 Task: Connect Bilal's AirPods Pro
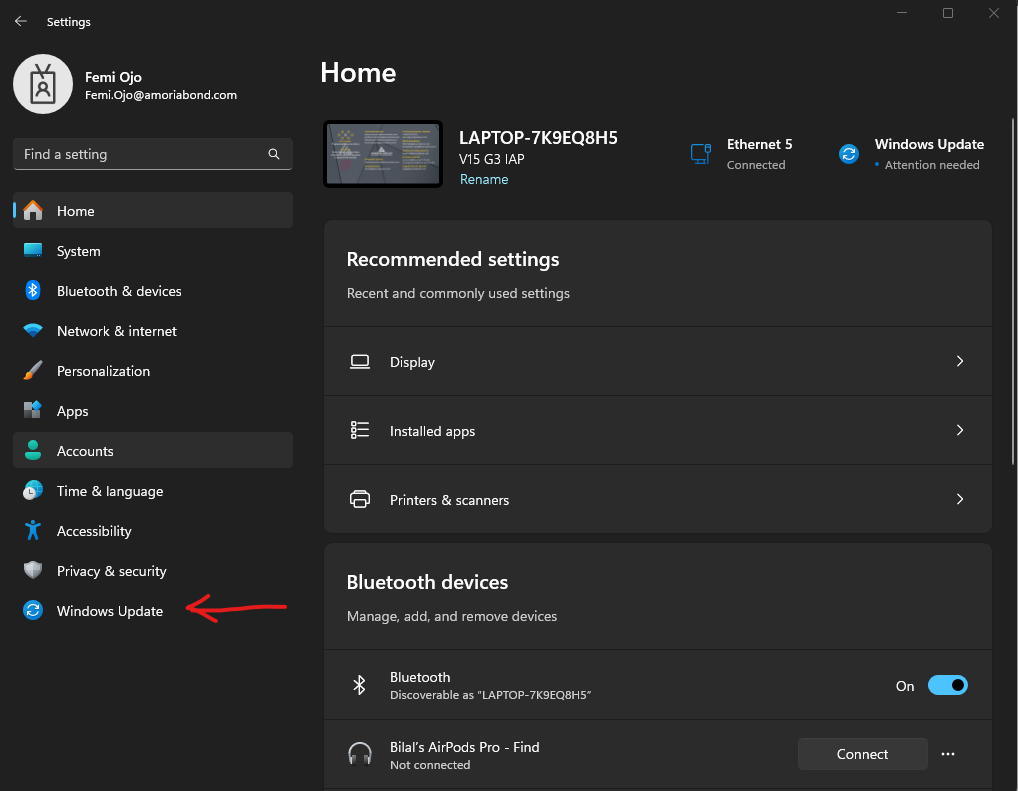(x=862, y=754)
